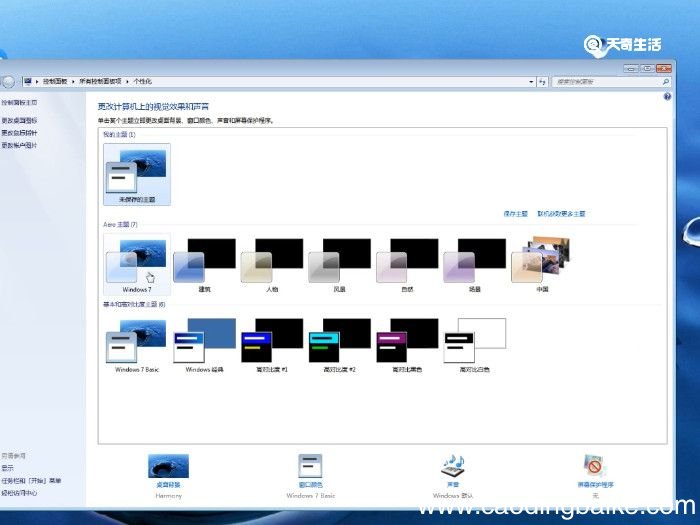700x525 pixels.
Task: Apply the Scenes (场景) Aero theme
Action: pyautogui.click(x=475, y=265)
